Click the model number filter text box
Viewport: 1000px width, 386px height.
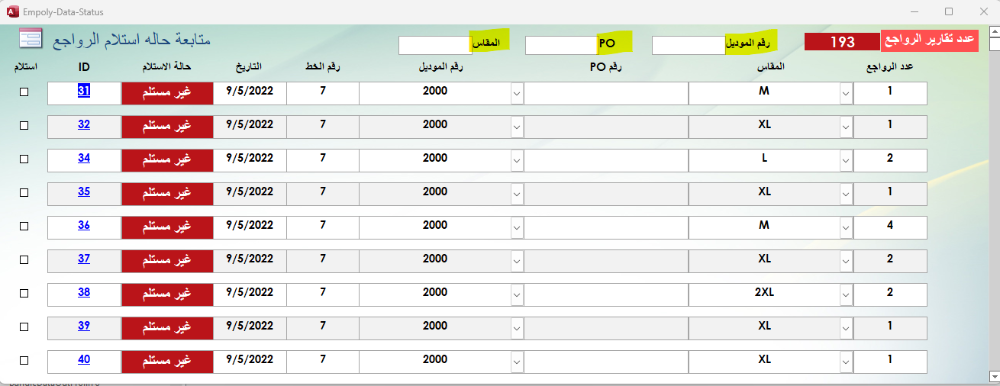[x=689, y=45]
